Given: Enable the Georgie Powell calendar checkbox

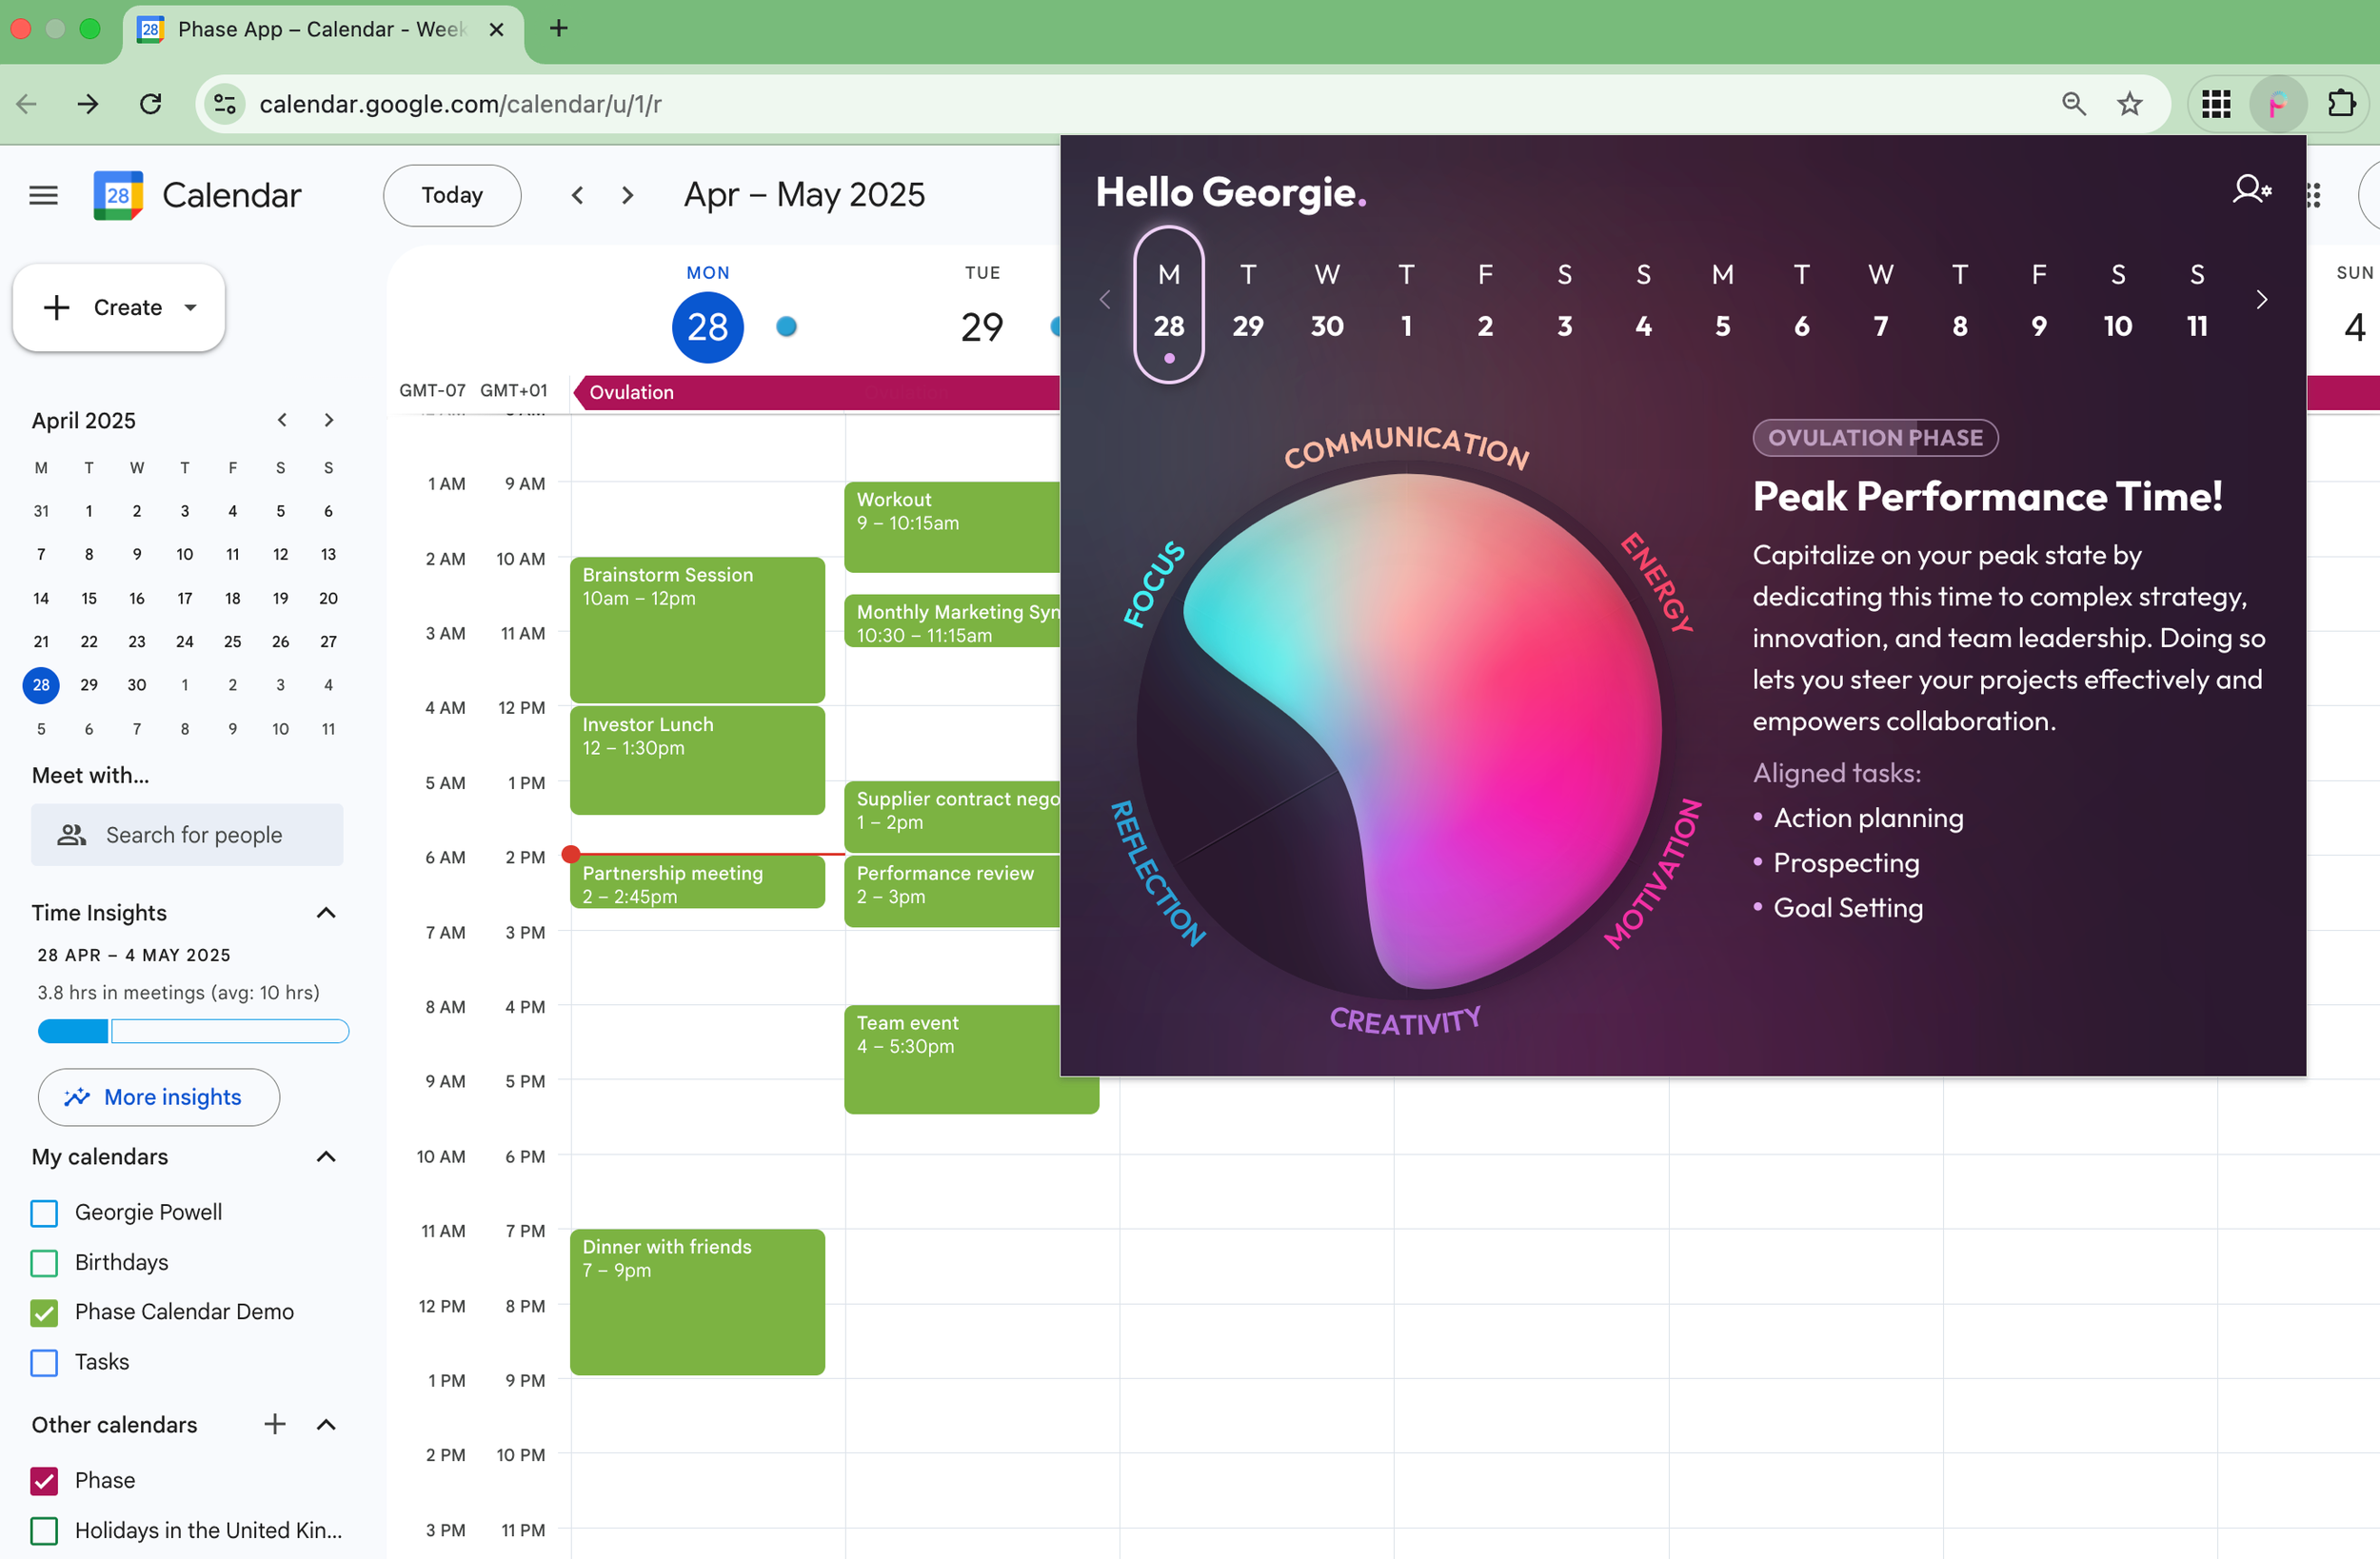Looking at the screenshot, I should coord(44,1213).
